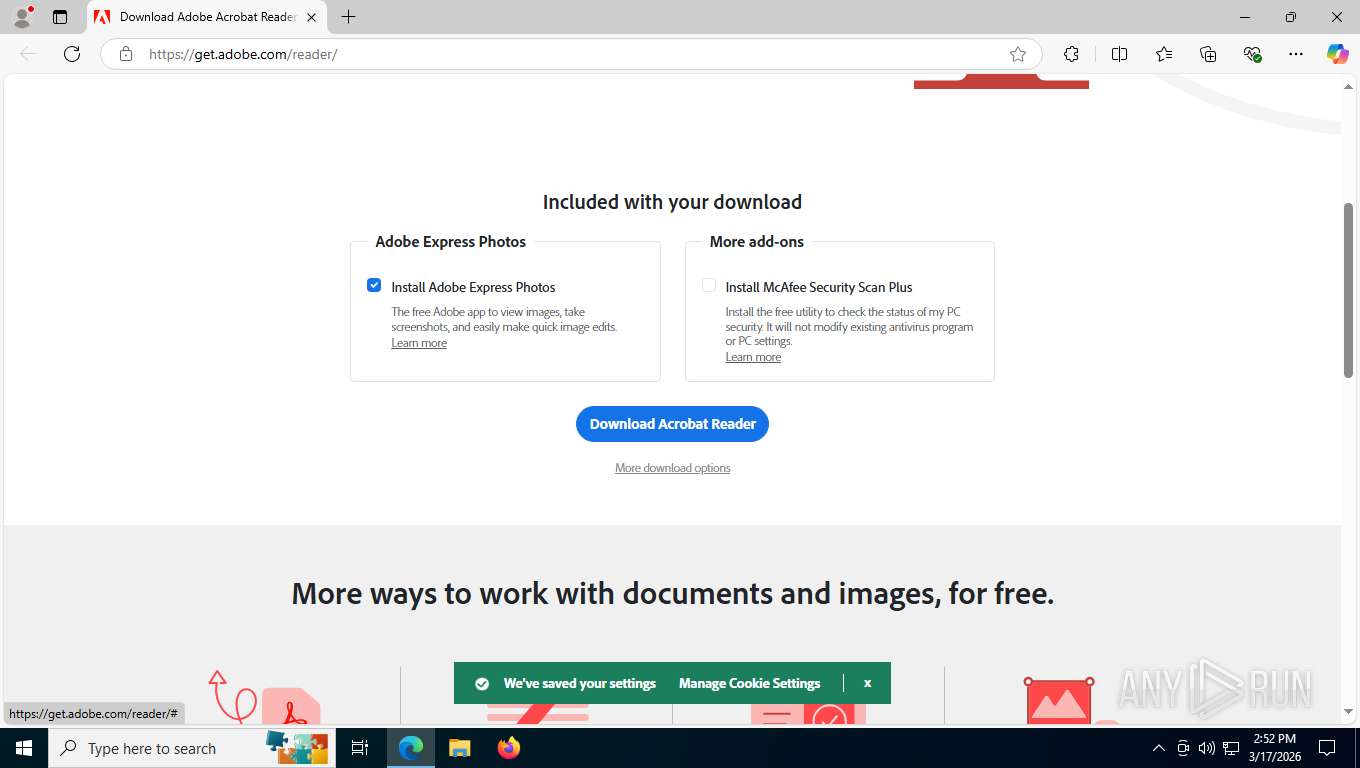Open the notifications action center

(x=1327, y=748)
